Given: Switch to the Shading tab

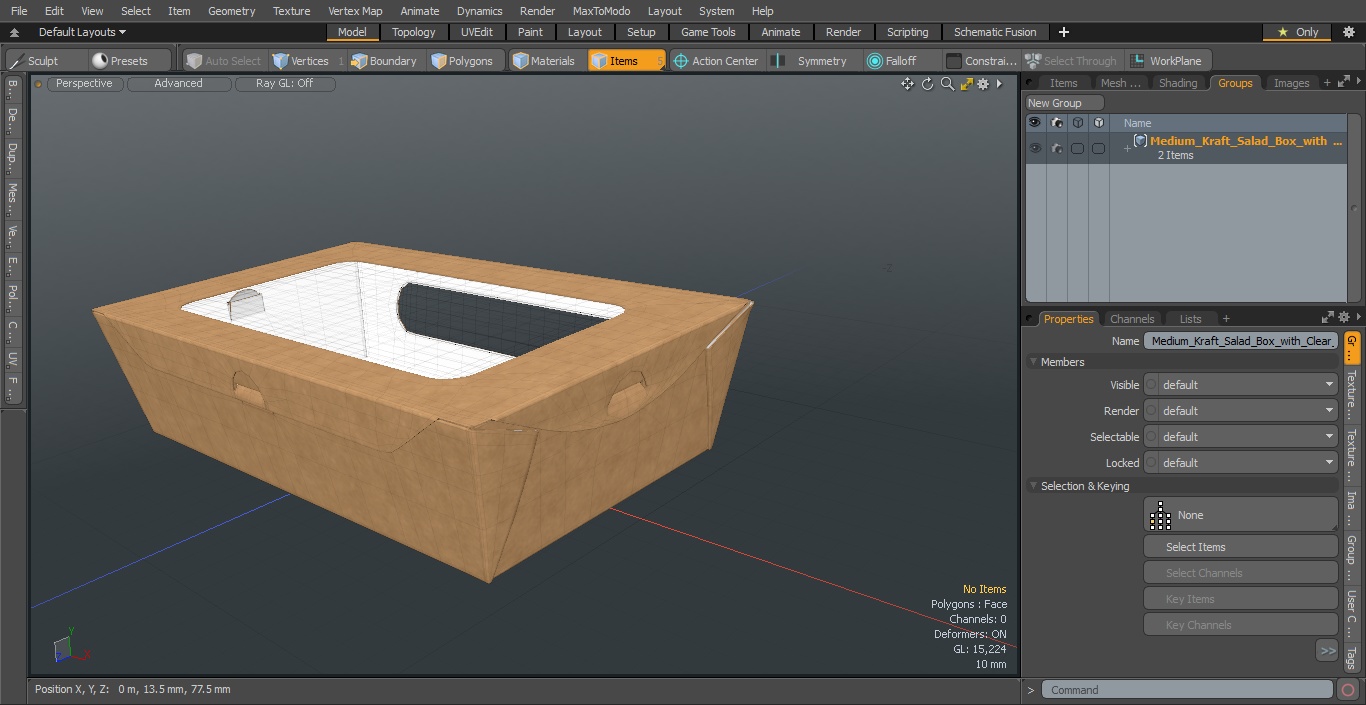Looking at the screenshot, I should pyautogui.click(x=1177, y=83).
